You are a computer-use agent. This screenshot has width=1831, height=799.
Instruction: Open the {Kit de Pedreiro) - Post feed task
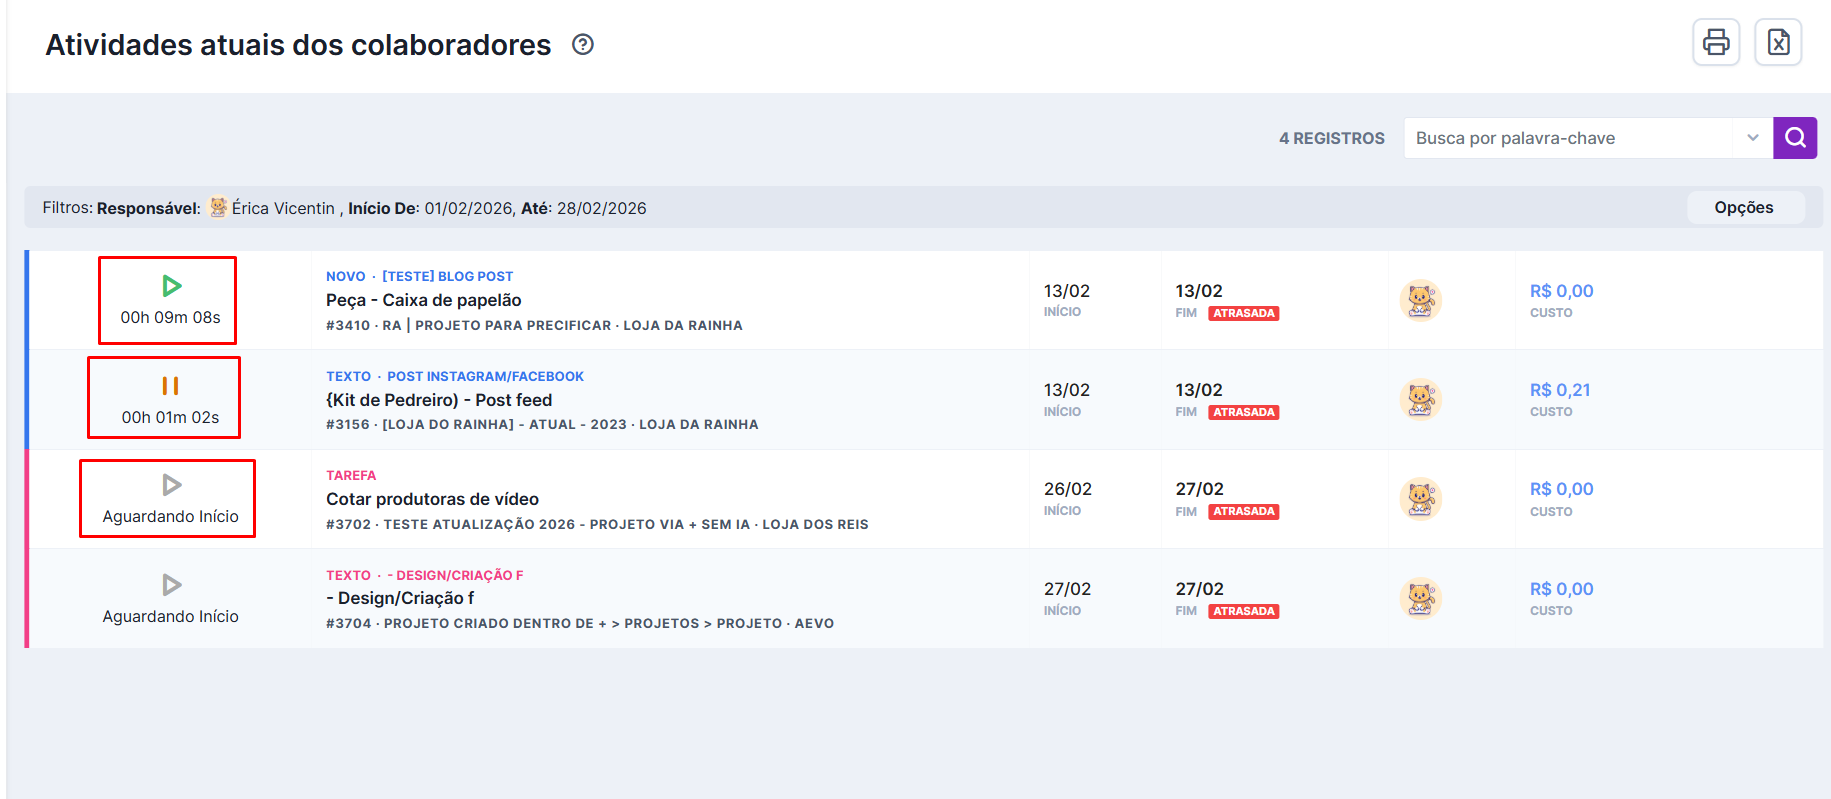[439, 400]
